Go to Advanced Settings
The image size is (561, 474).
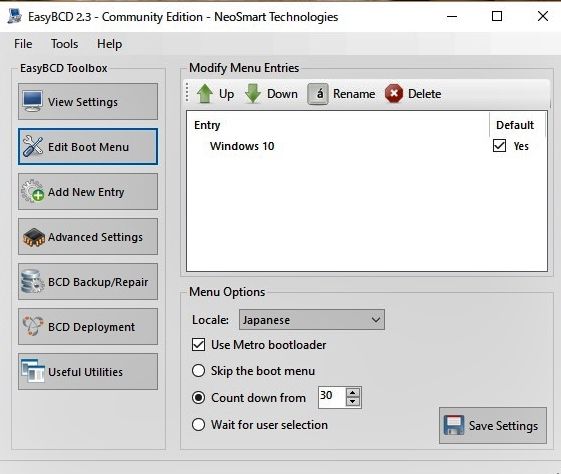tap(88, 237)
